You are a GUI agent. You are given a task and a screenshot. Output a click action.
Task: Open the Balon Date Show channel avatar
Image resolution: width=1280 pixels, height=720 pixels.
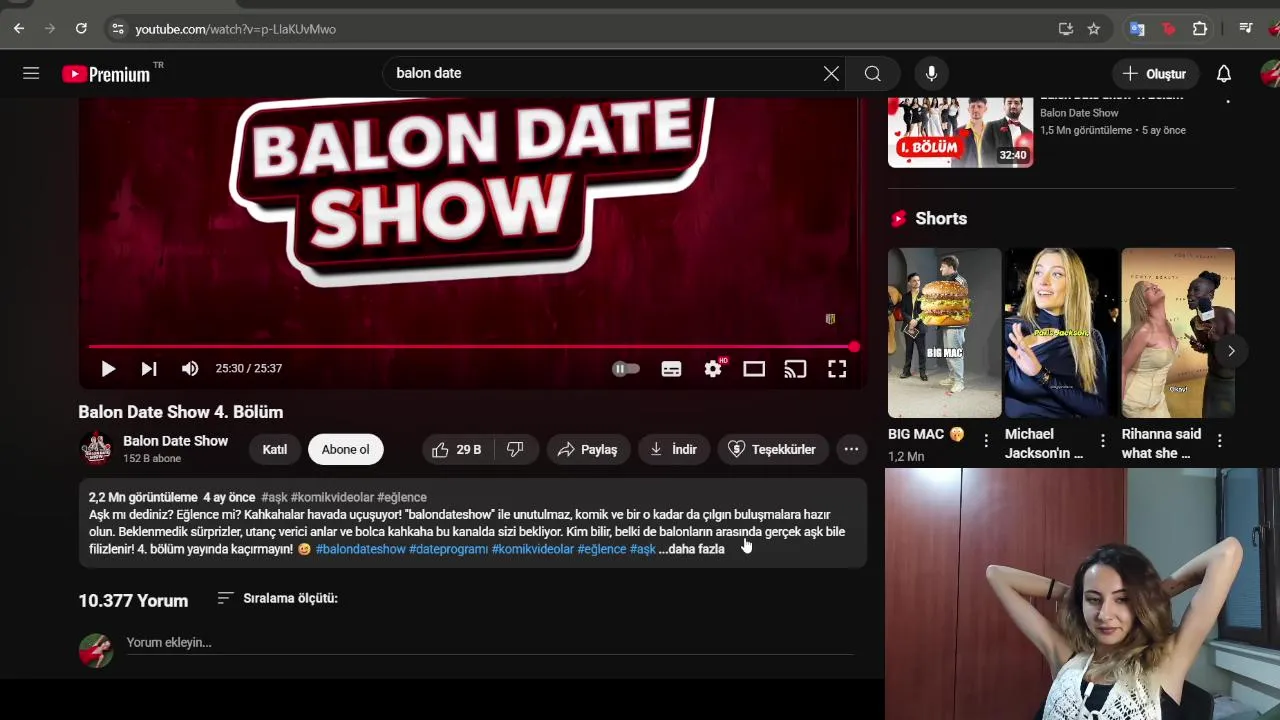[x=96, y=449]
